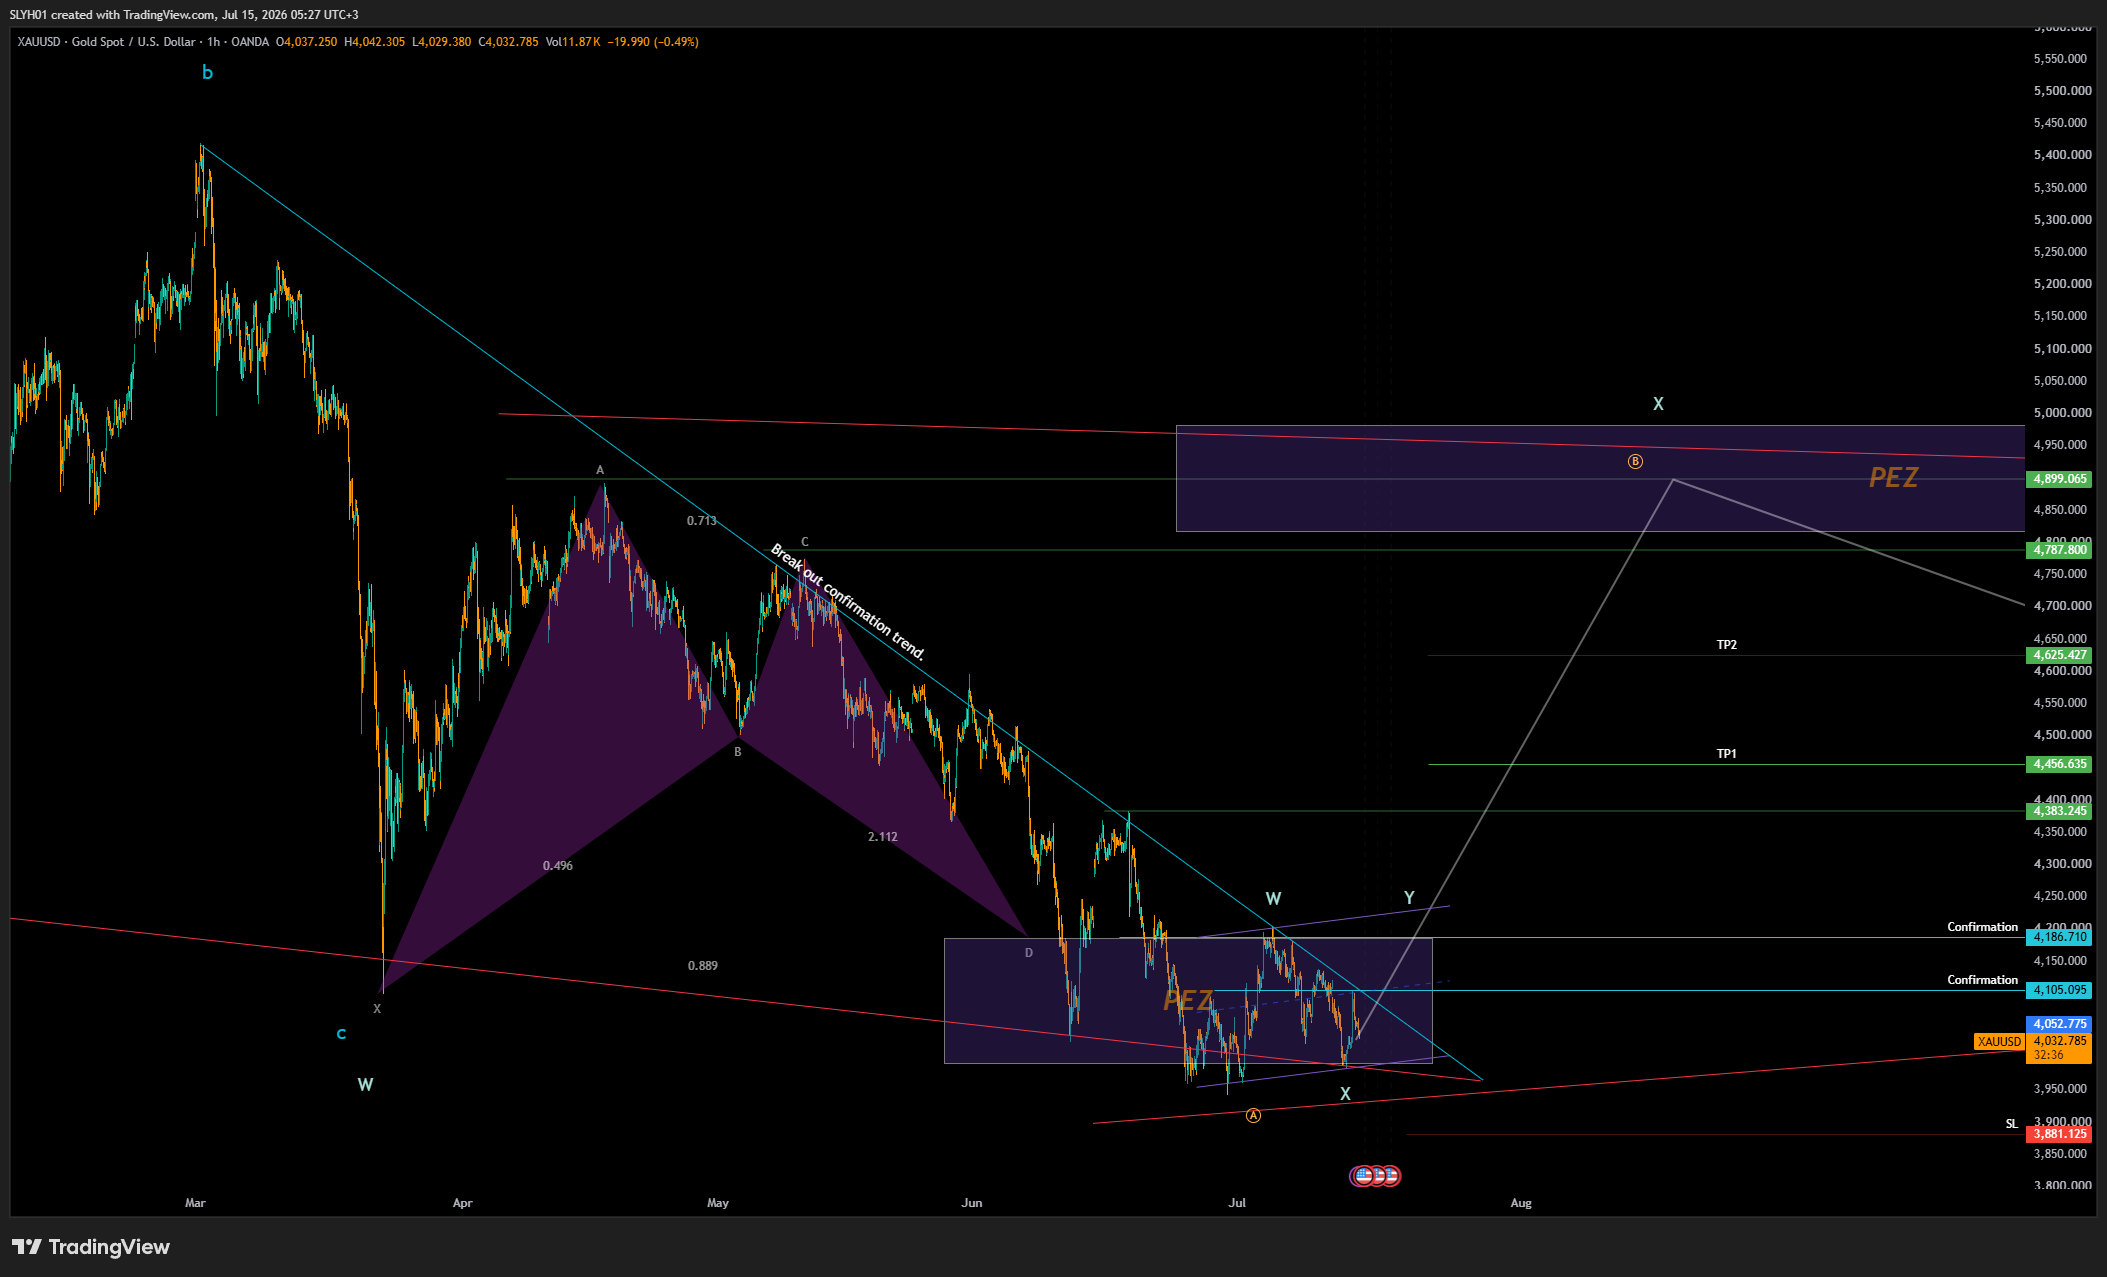Select the circled A wave marker
The image size is (2107, 1277).
point(1253,1115)
